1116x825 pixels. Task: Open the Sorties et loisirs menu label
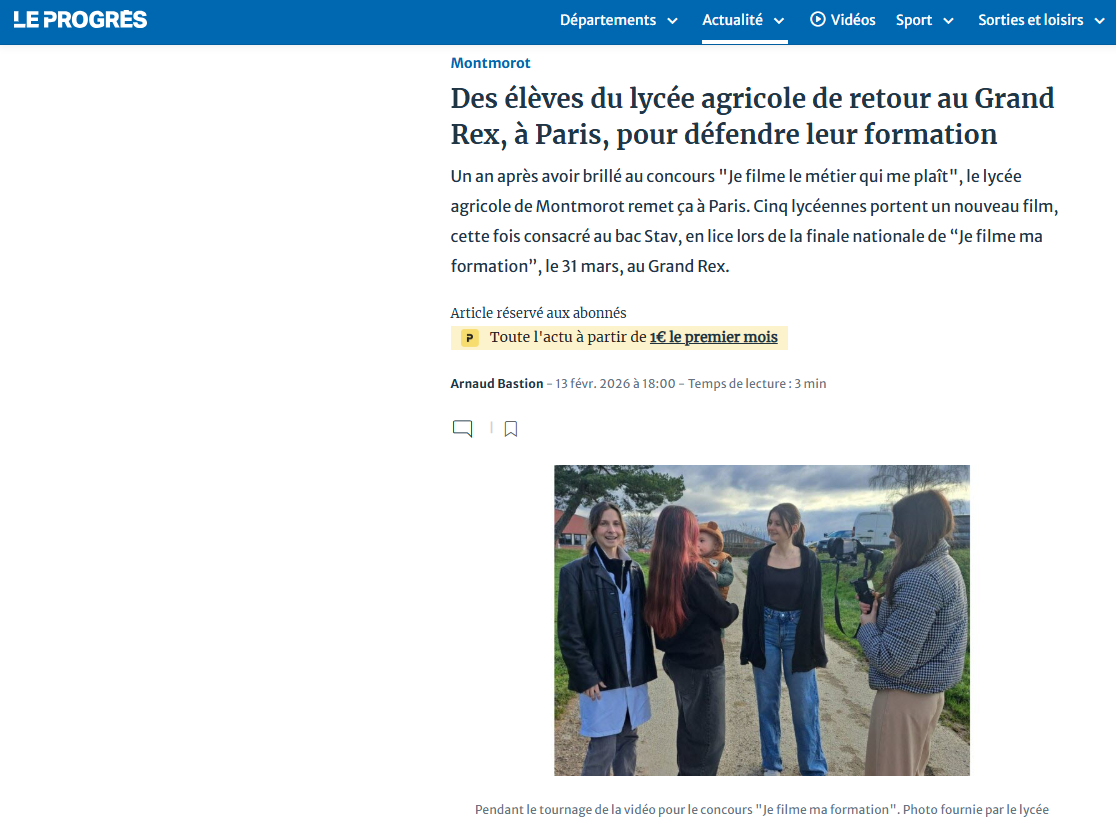pos(1030,20)
